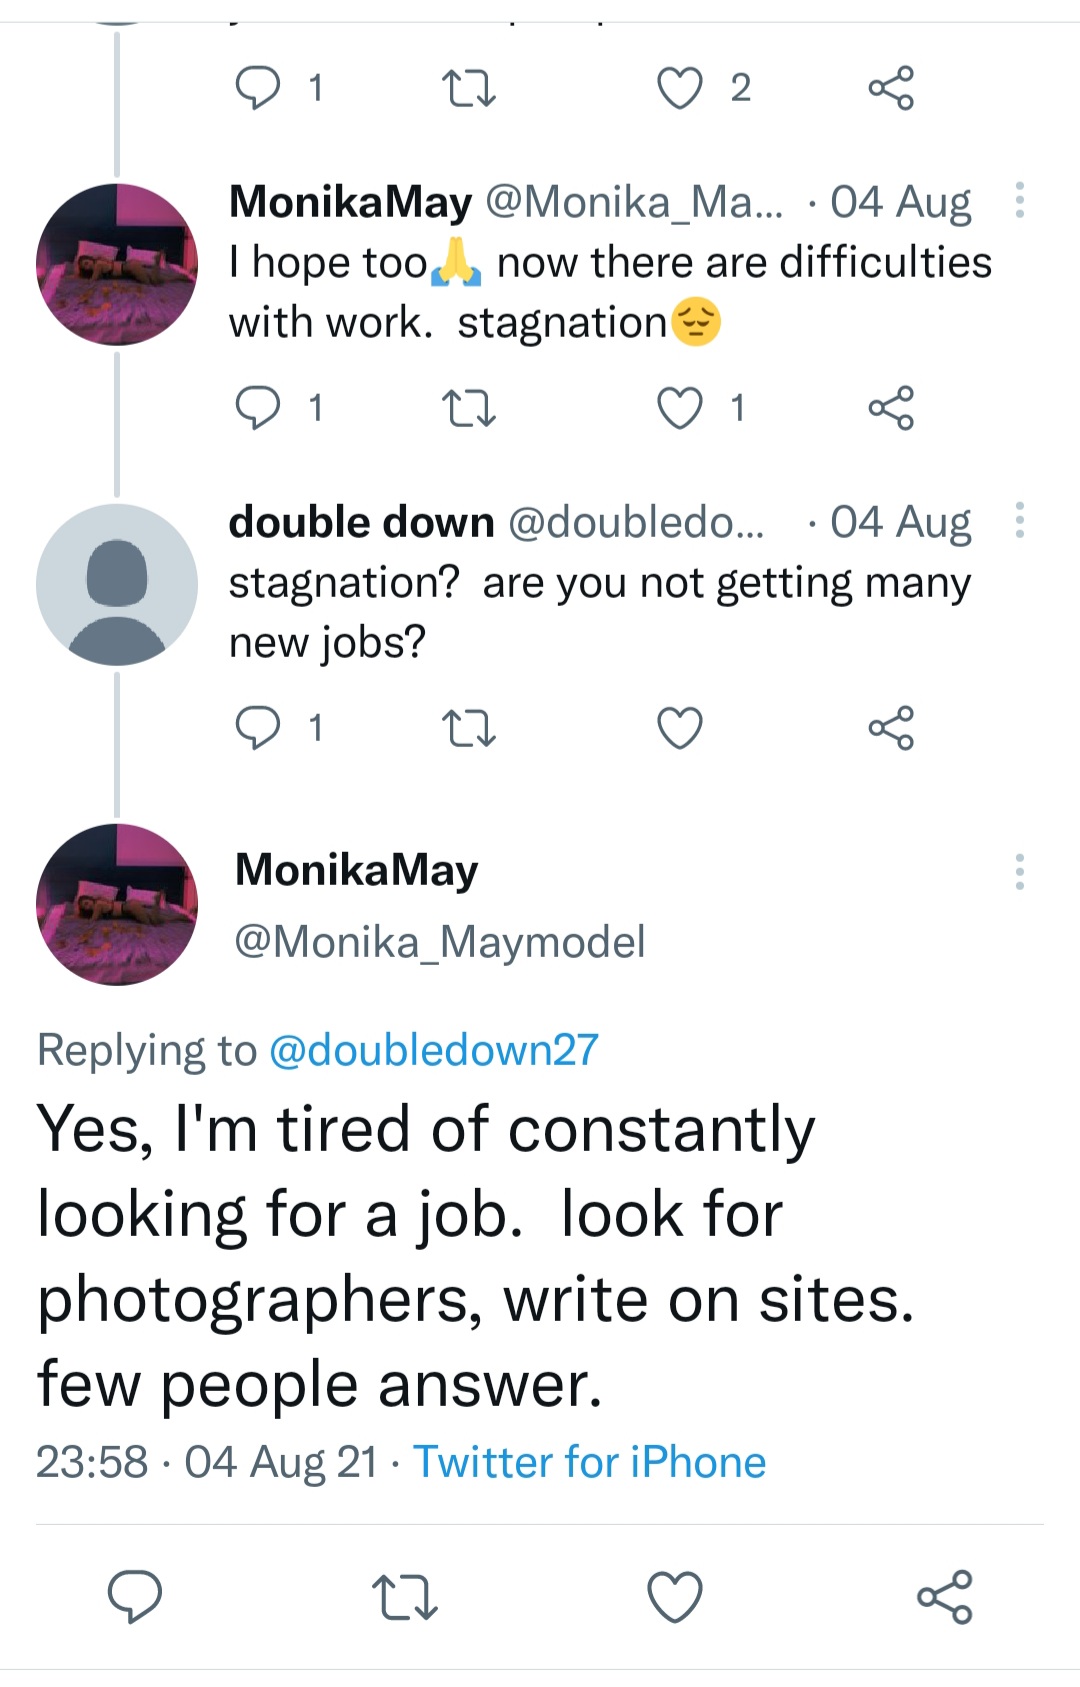This screenshot has height=1687, width=1080.
Task: Open more options on MonikaMay's stagnation tweet
Action: (1019, 200)
